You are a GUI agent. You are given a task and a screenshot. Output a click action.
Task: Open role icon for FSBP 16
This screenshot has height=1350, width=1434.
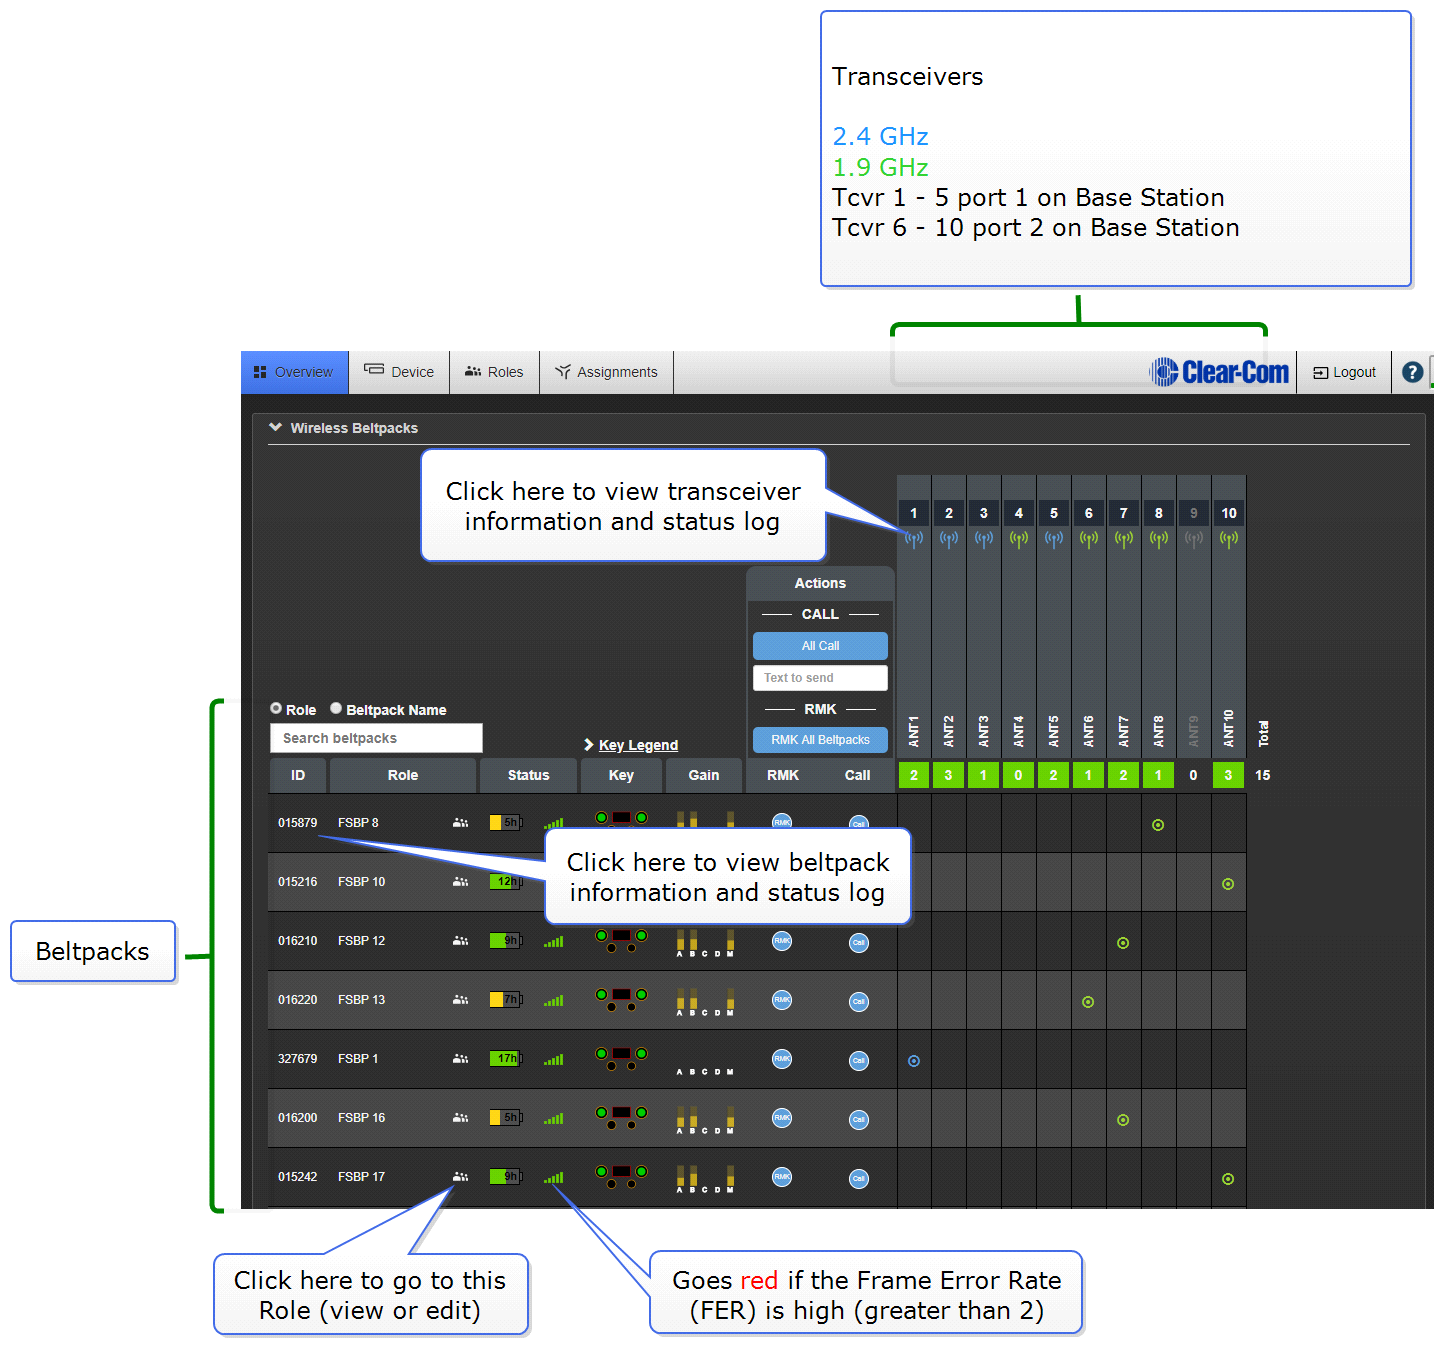[460, 1118]
